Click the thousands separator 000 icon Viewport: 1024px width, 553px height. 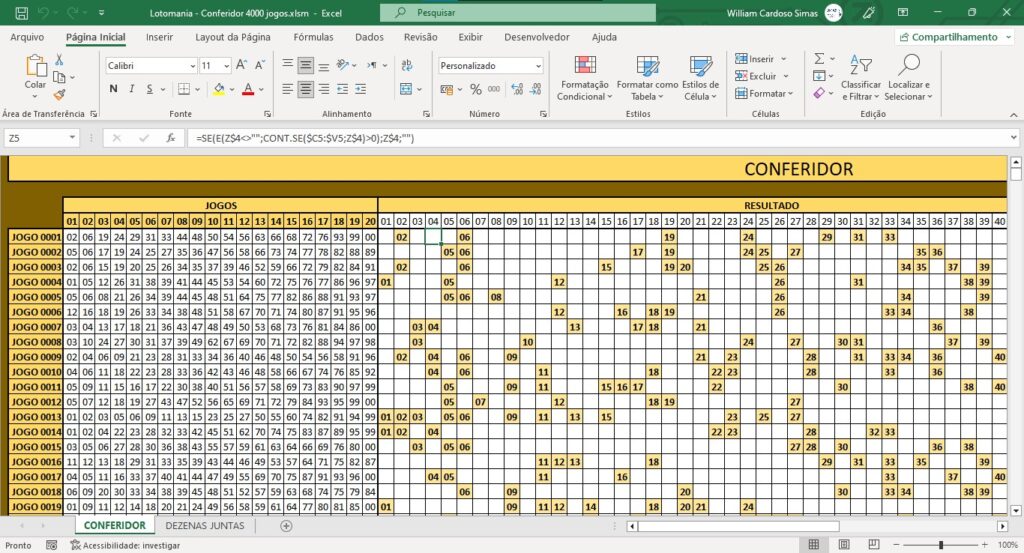pyautogui.click(x=494, y=89)
